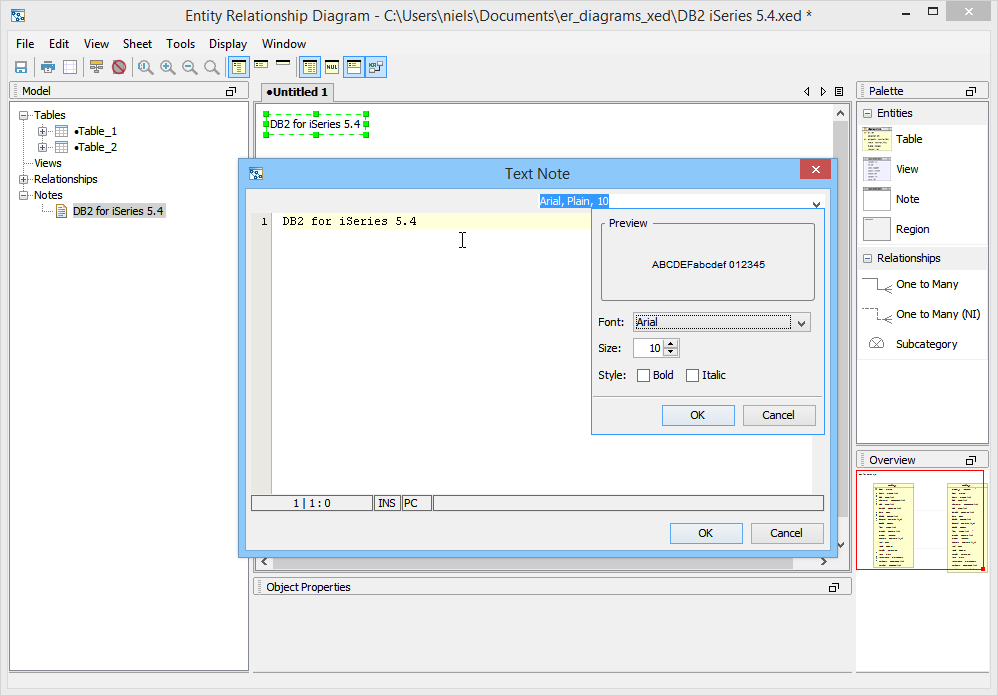The height and width of the screenshot is (696, 998).
Task: Open the Window menu
Action: click(284, 44)
